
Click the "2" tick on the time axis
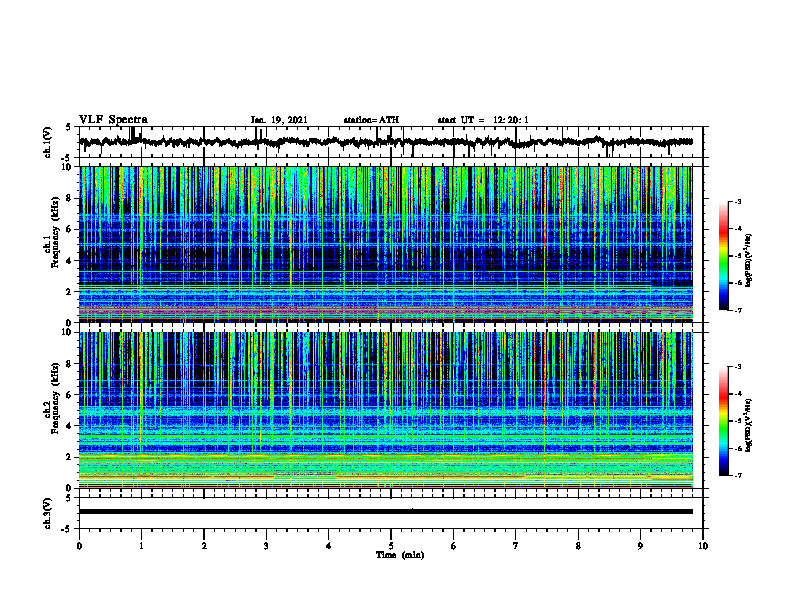(204, 546)
